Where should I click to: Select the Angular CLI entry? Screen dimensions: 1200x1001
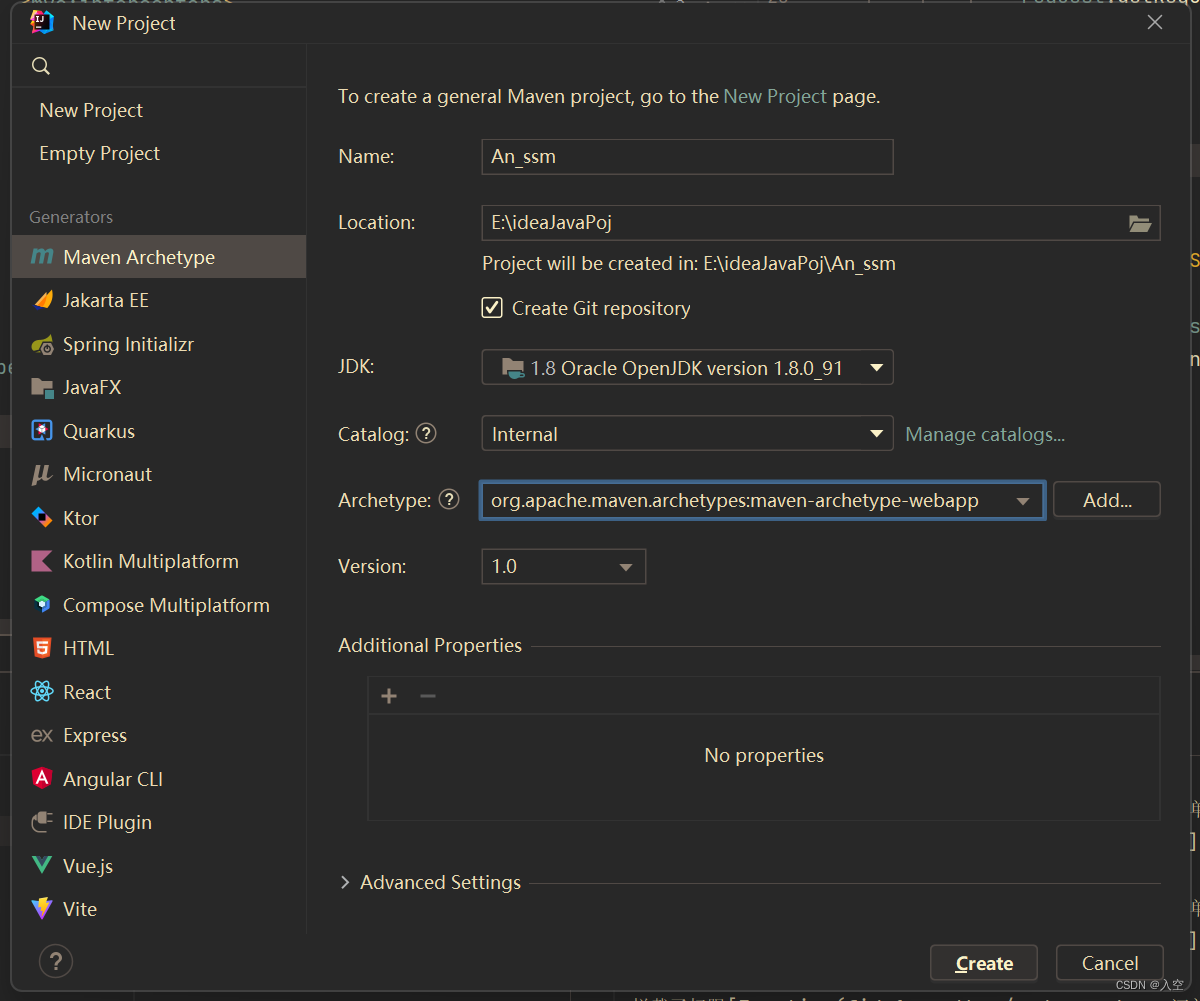159,779
